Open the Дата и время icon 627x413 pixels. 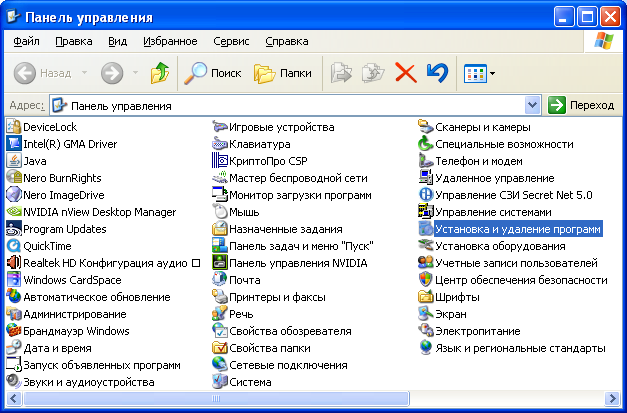14,347
